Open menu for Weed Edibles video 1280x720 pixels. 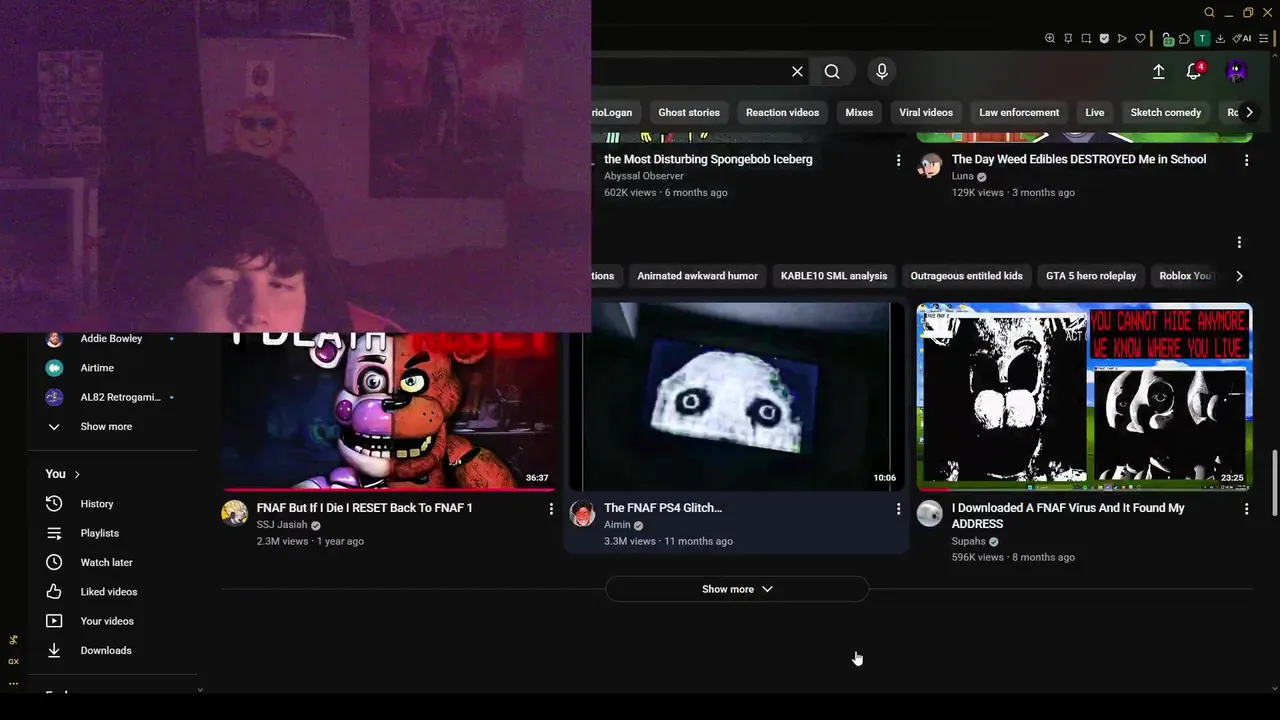click(1246, 160)
